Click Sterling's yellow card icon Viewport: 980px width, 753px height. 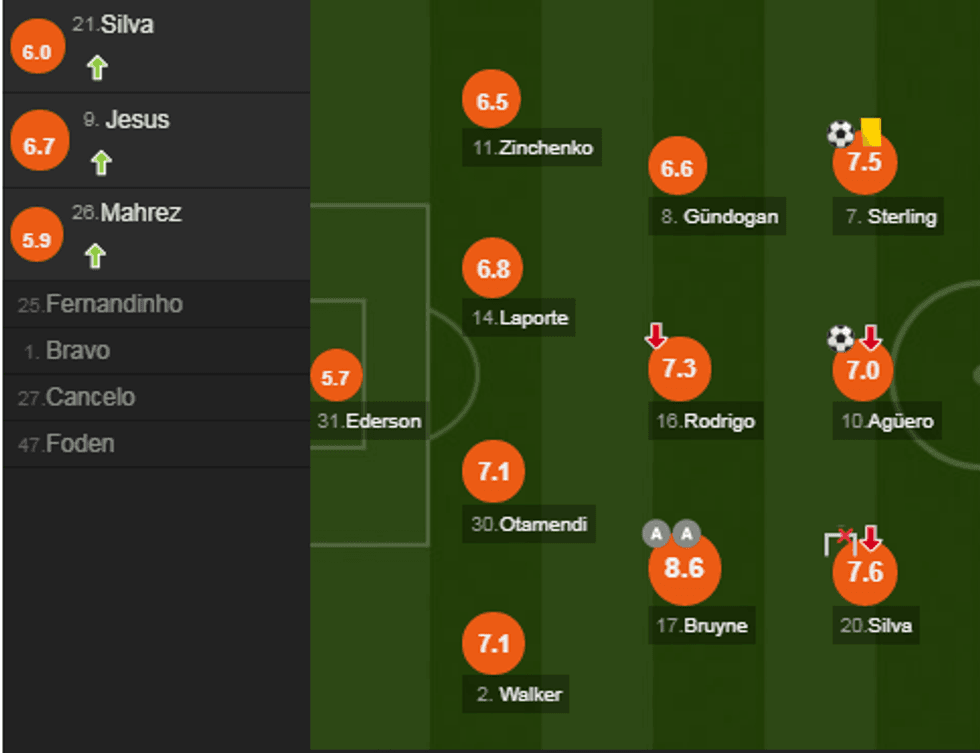click(x=870, y=130)
